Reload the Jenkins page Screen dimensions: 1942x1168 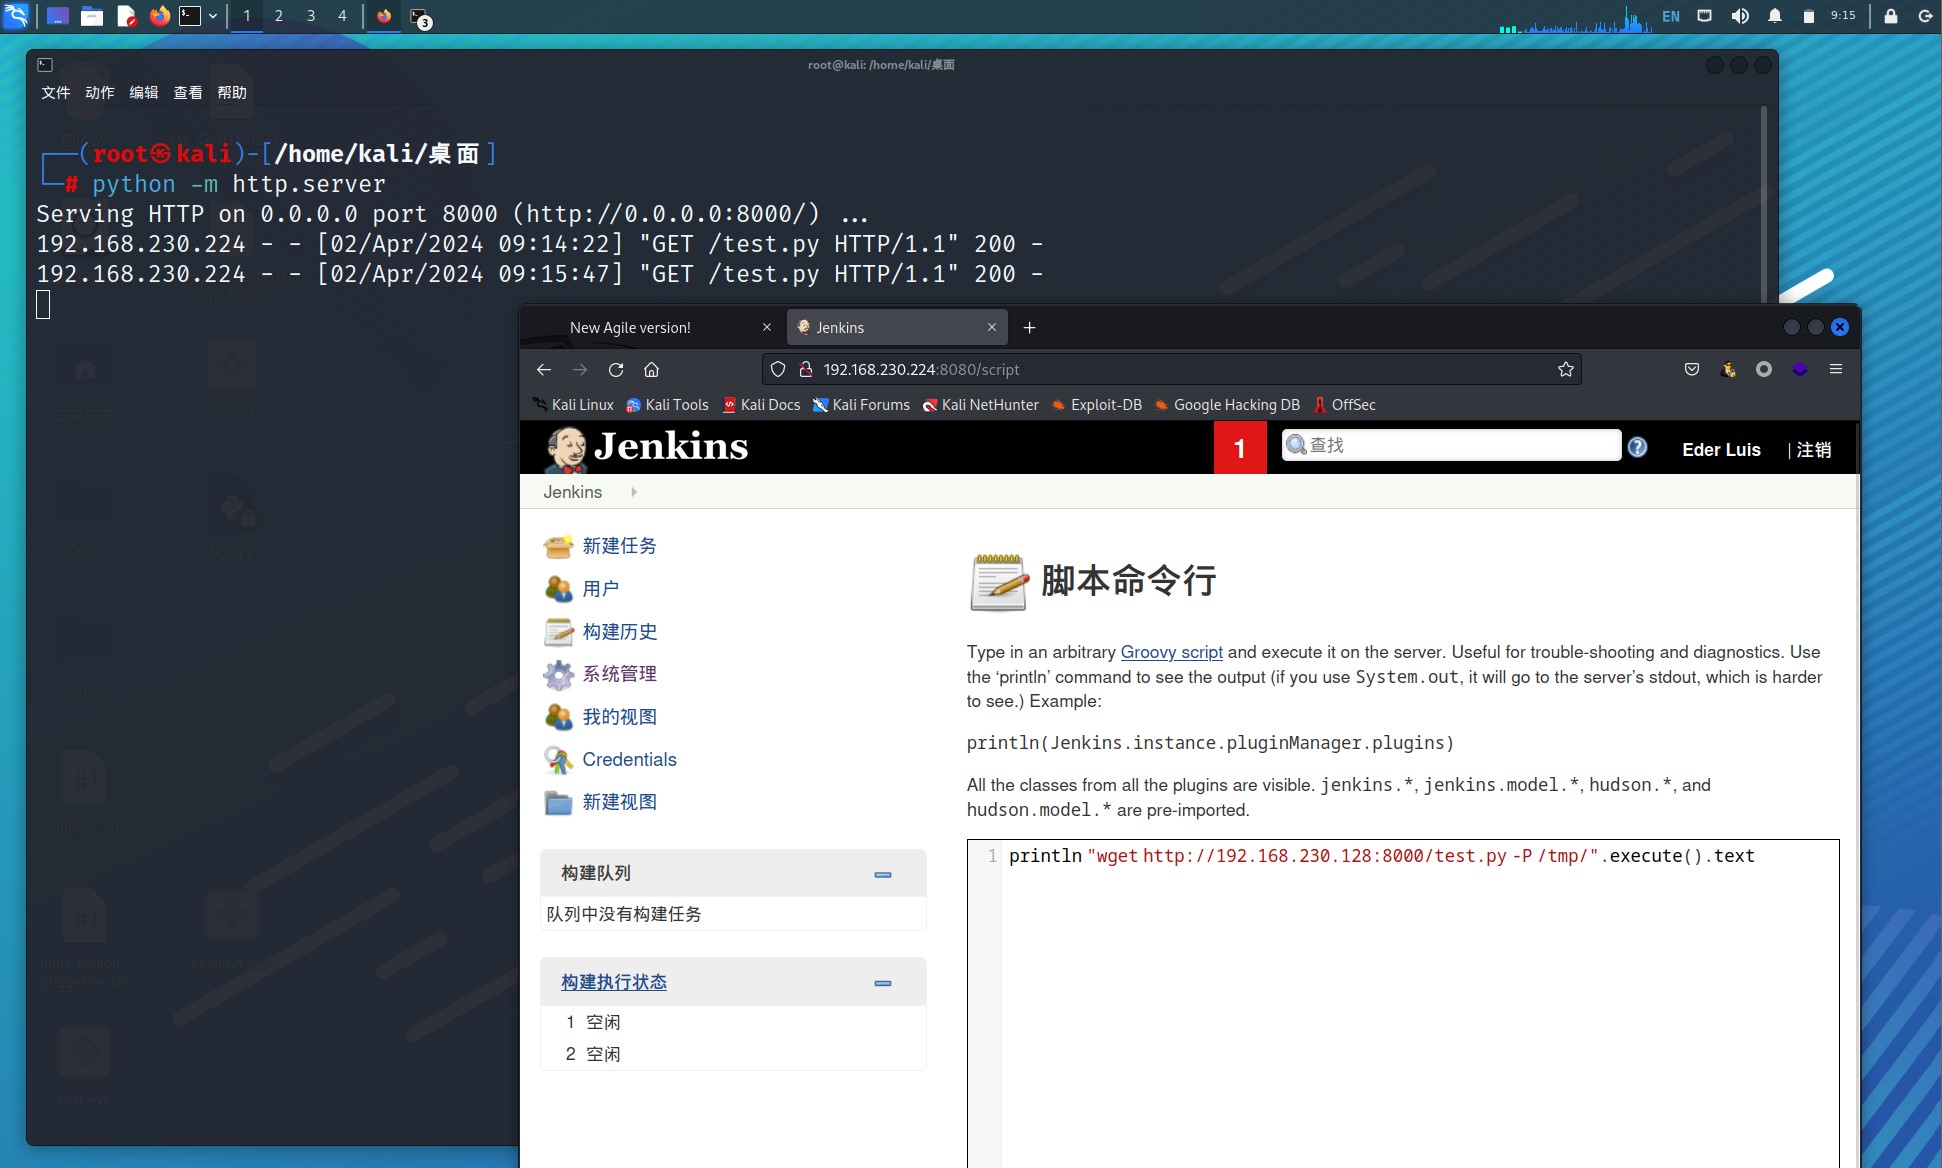(616, 369)
